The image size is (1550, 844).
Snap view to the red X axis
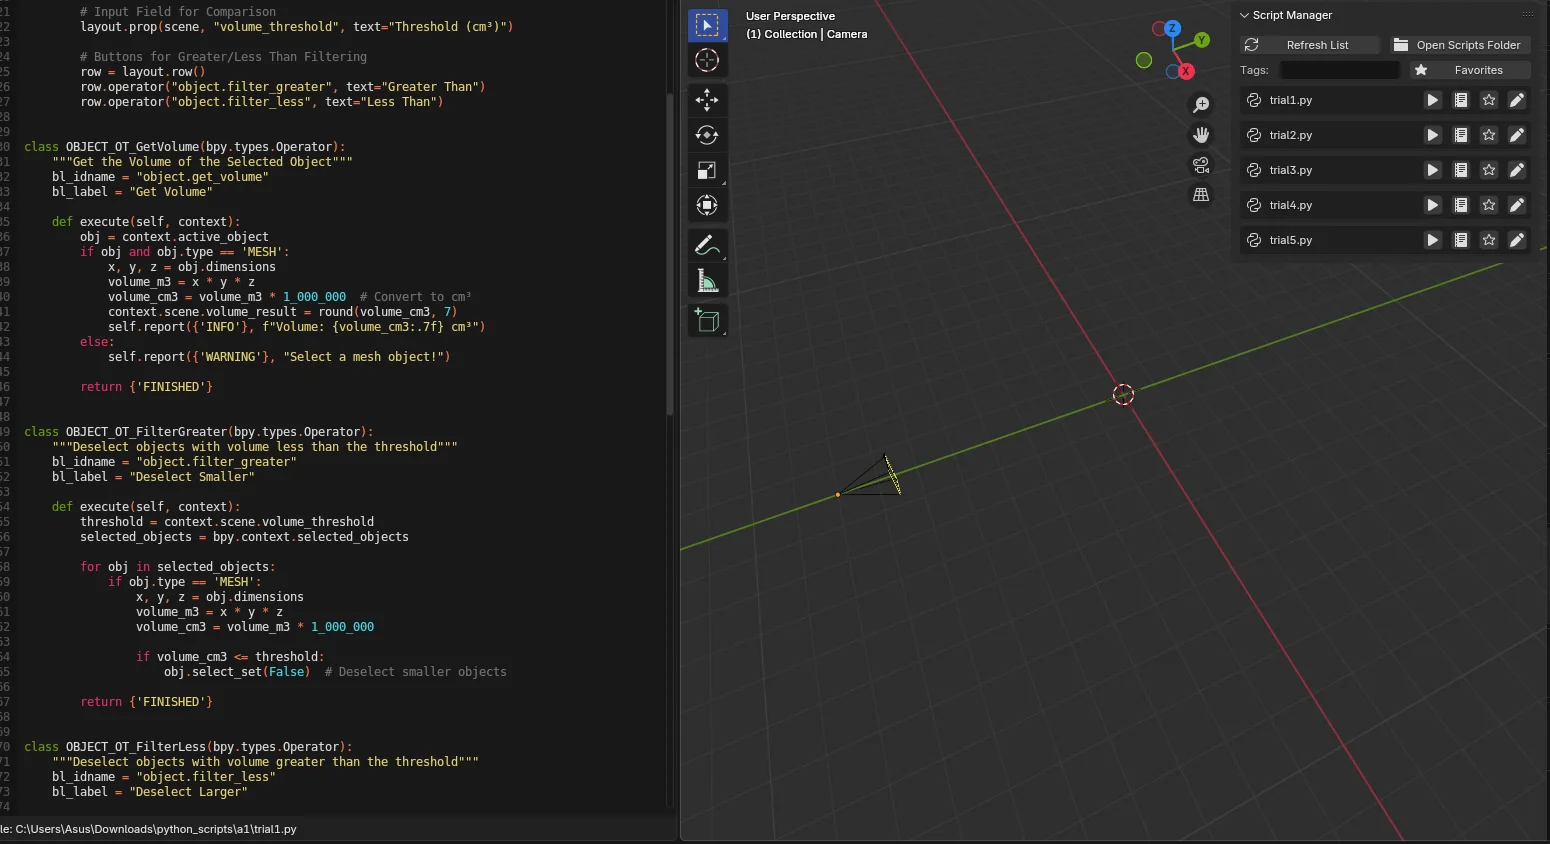pos(1186,71)
